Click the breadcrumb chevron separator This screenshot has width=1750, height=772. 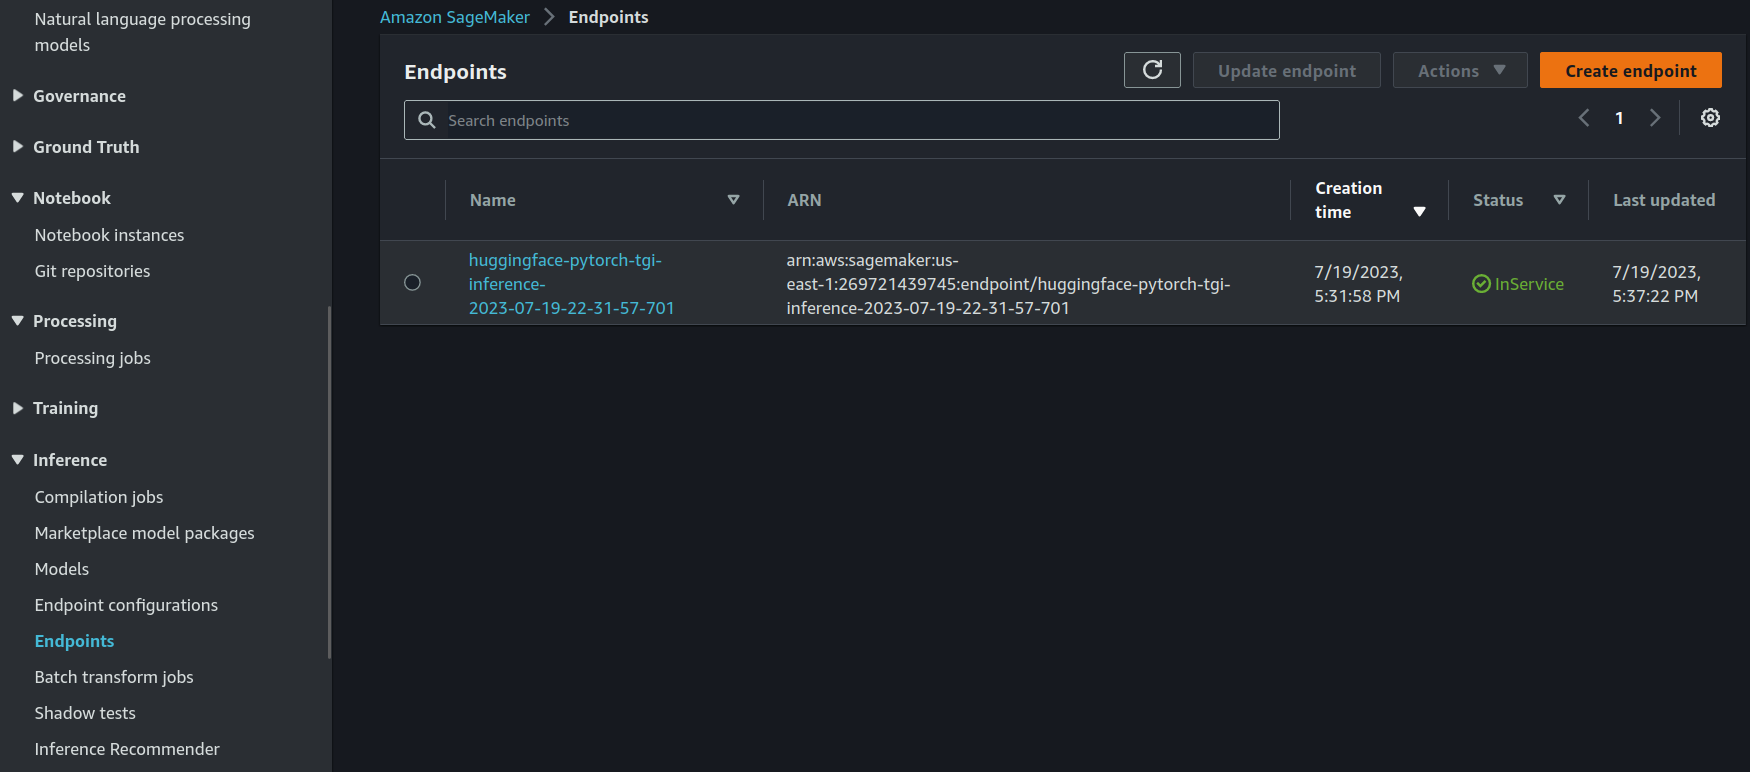point(549,17)
